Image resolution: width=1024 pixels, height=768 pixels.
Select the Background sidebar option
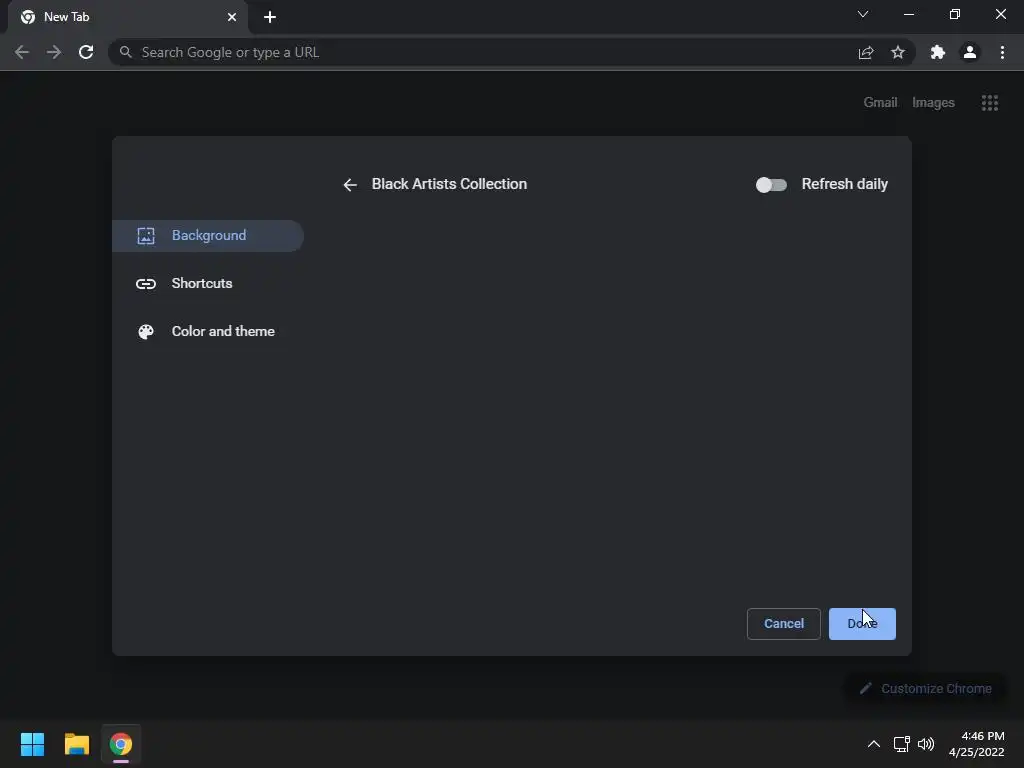[208, 236]
